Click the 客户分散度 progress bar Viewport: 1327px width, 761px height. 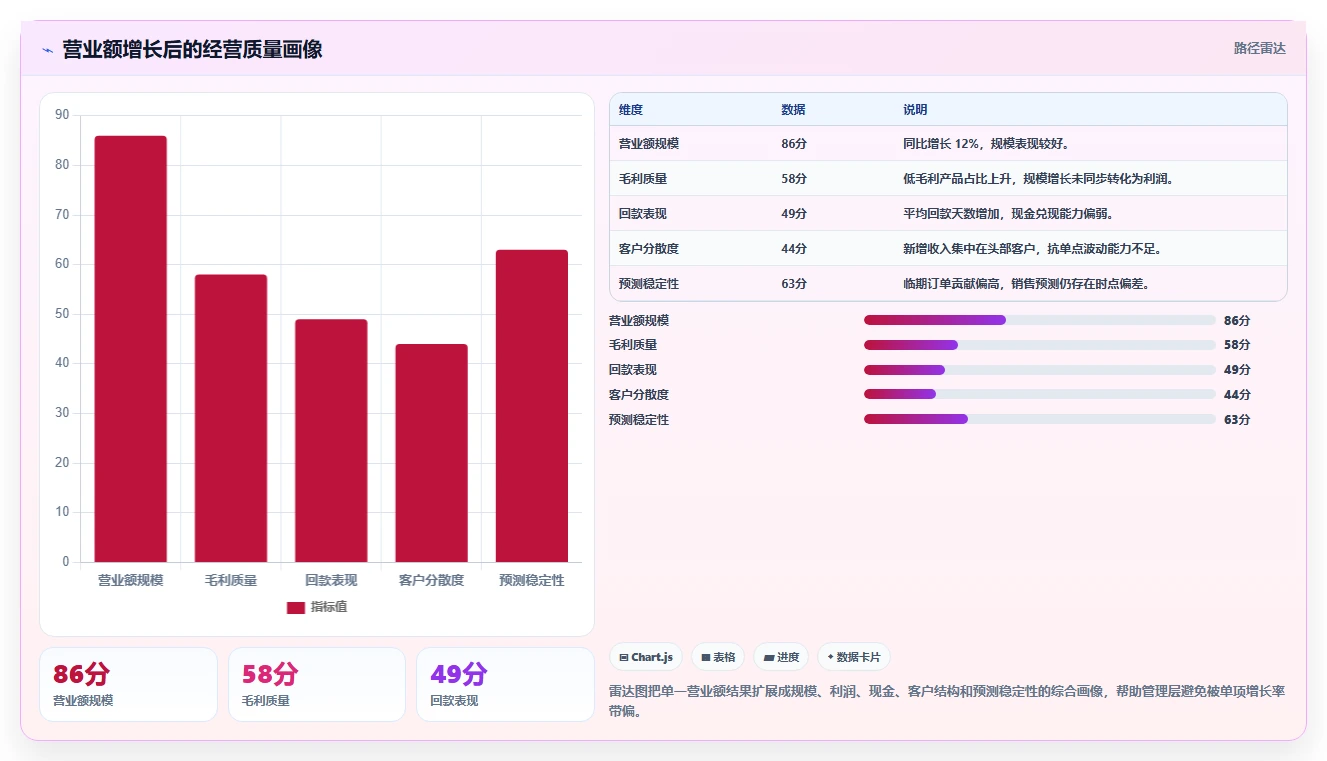click(x=1040, y=394)
